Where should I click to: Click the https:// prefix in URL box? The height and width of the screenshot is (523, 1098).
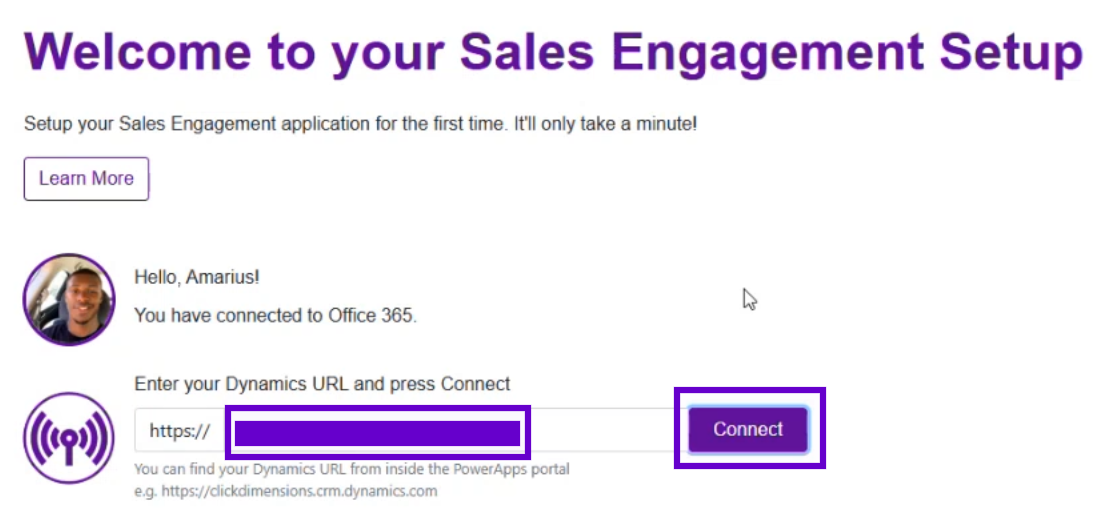(179, 431)
